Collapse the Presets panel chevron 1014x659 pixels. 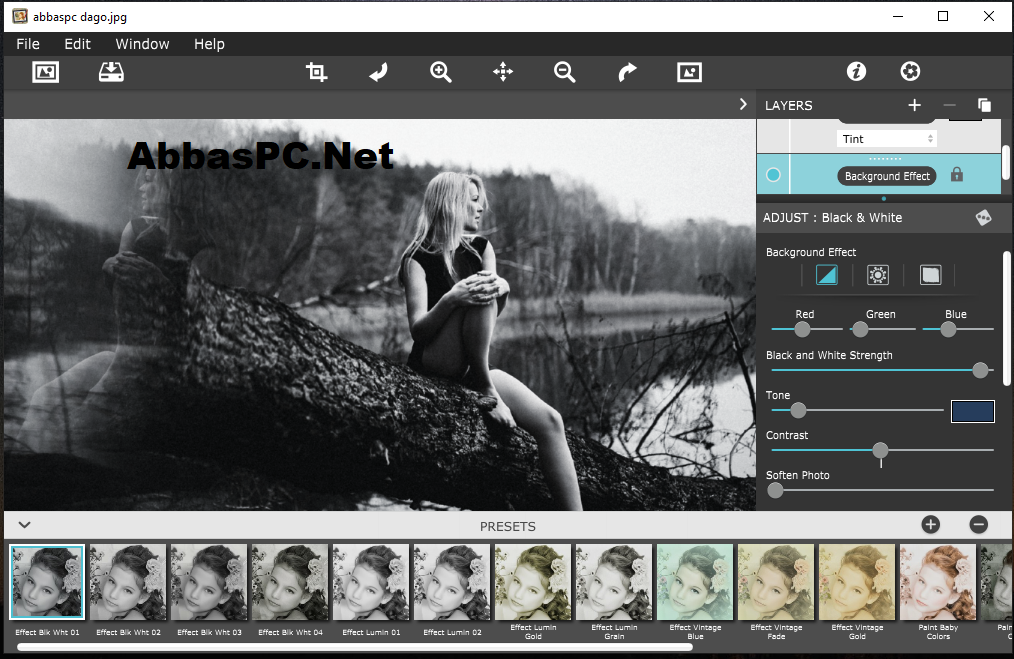tap(25, 524)
